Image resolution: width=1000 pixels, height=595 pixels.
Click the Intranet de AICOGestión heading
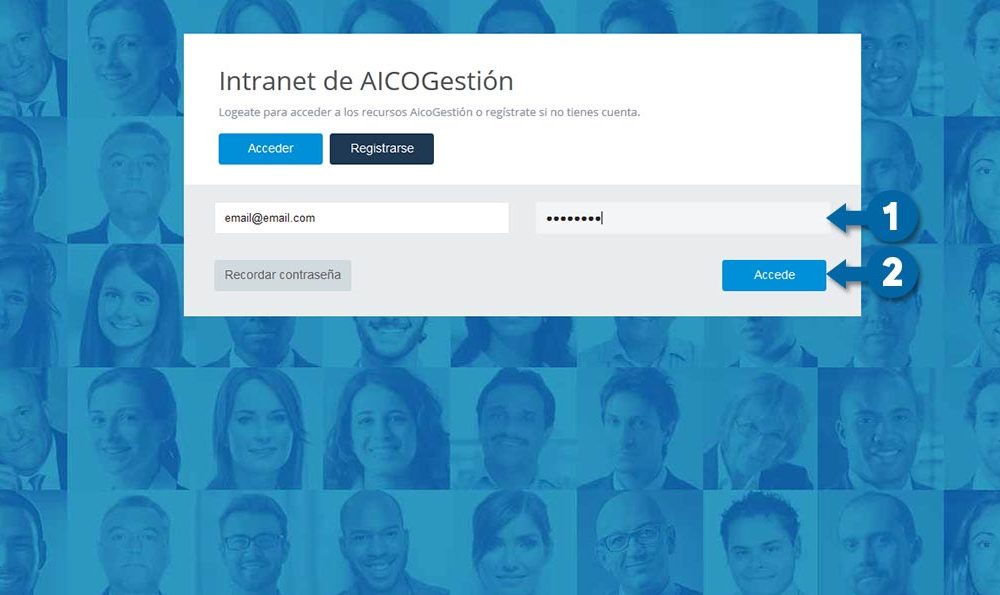pos(366,81)
